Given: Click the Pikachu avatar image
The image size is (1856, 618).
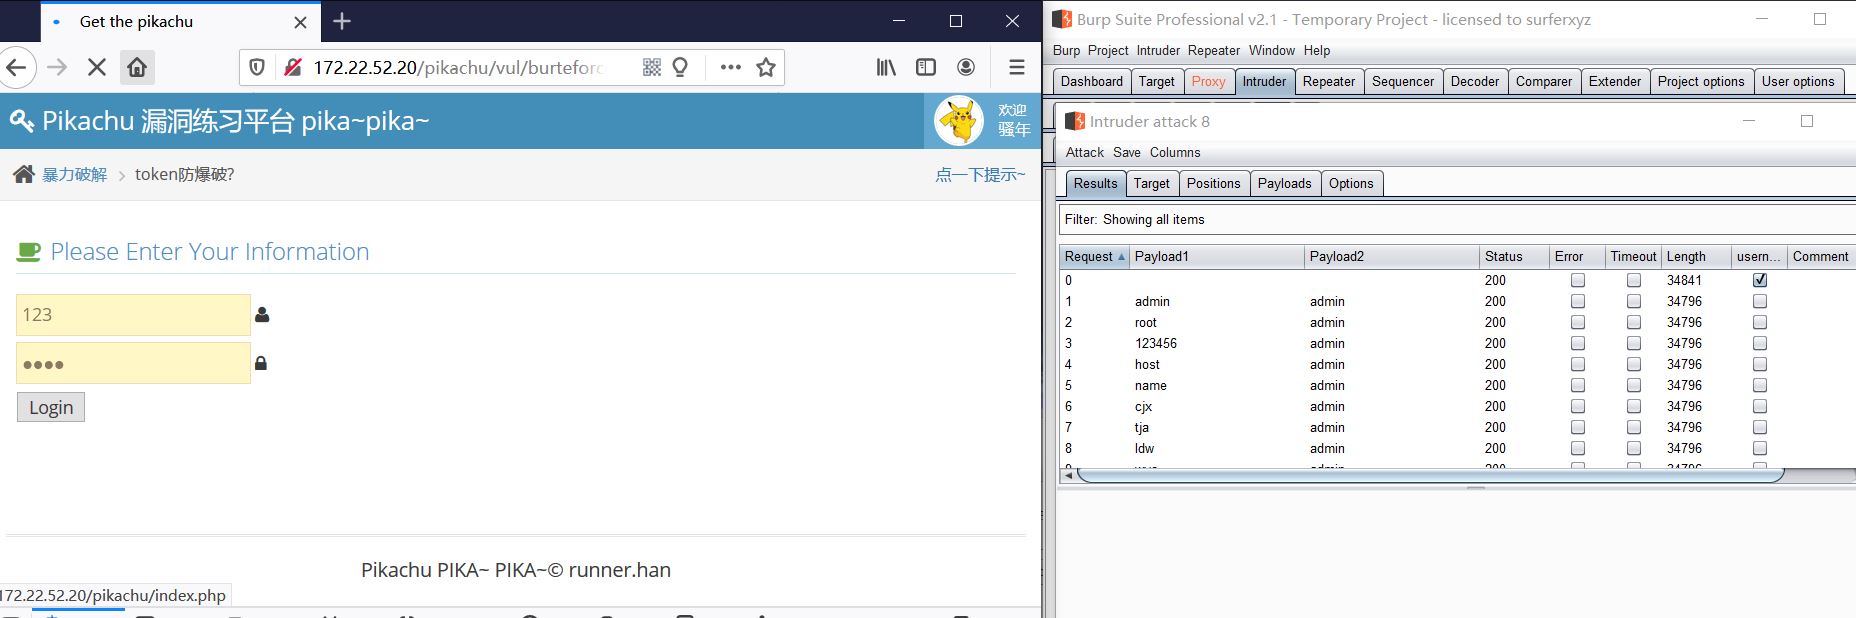Looking at the screenshot, I should [x=959, y=121].
